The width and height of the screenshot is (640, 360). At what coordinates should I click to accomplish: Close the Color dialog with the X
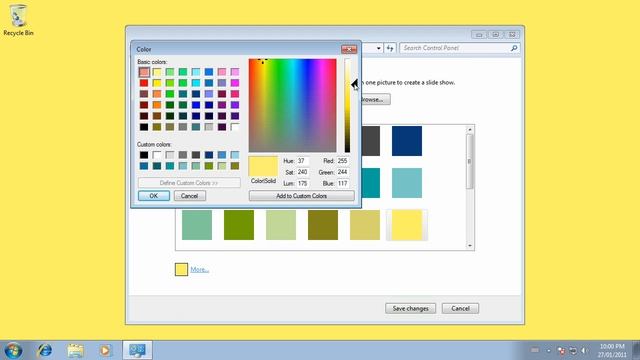pyautogui.click(x=349, y=49)
